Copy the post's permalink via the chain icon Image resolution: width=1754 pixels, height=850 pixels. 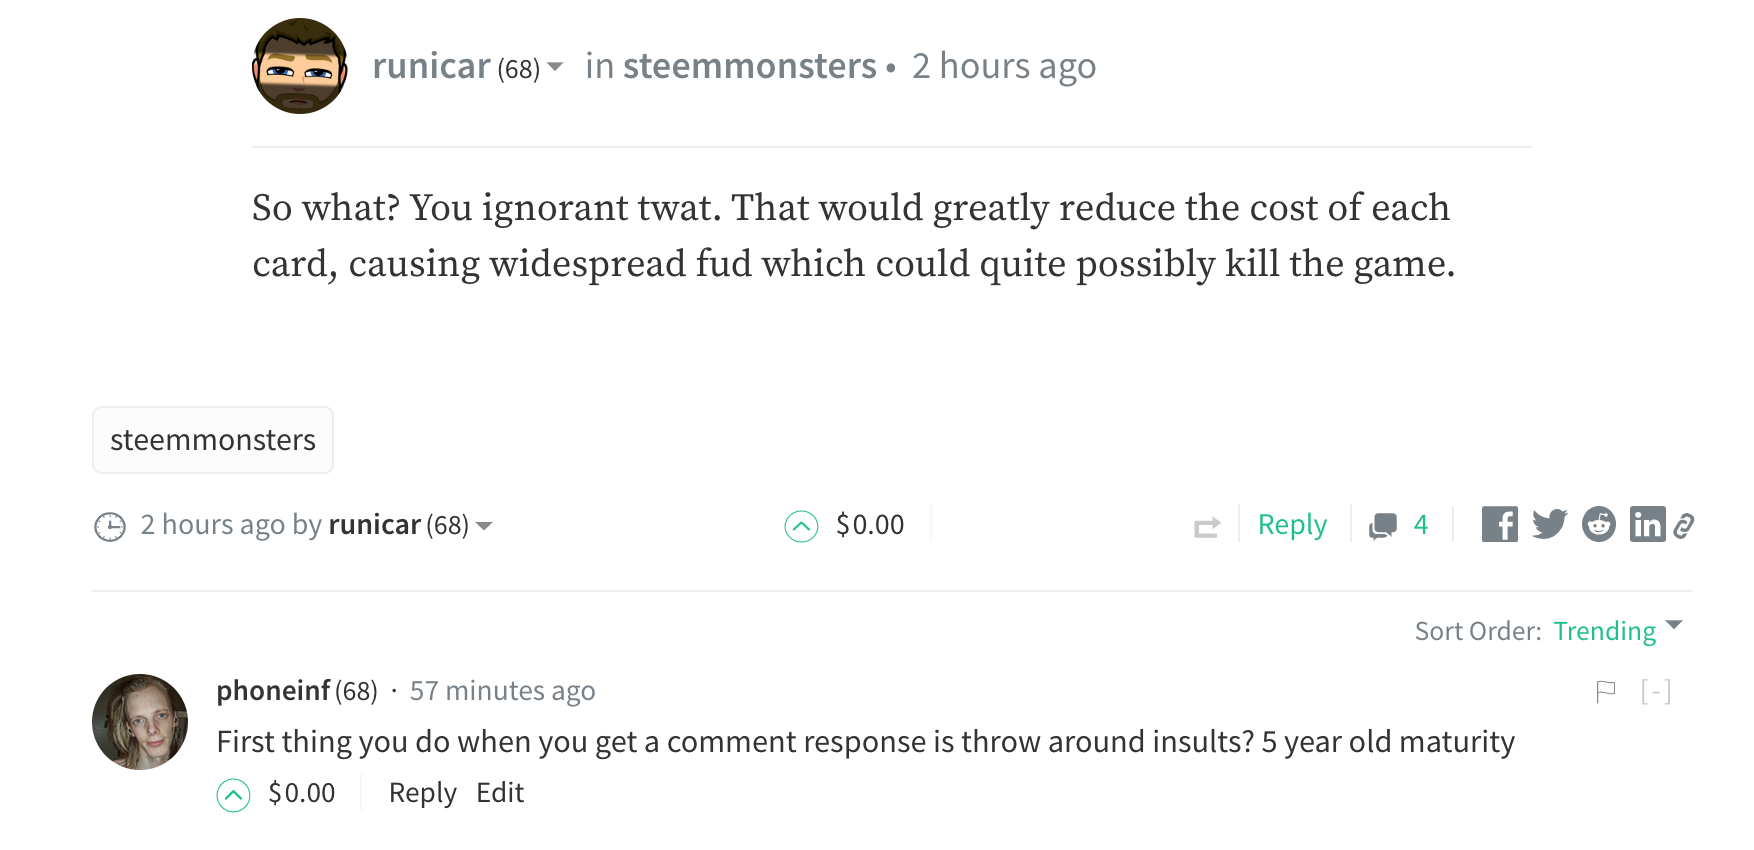(1684, 525)
